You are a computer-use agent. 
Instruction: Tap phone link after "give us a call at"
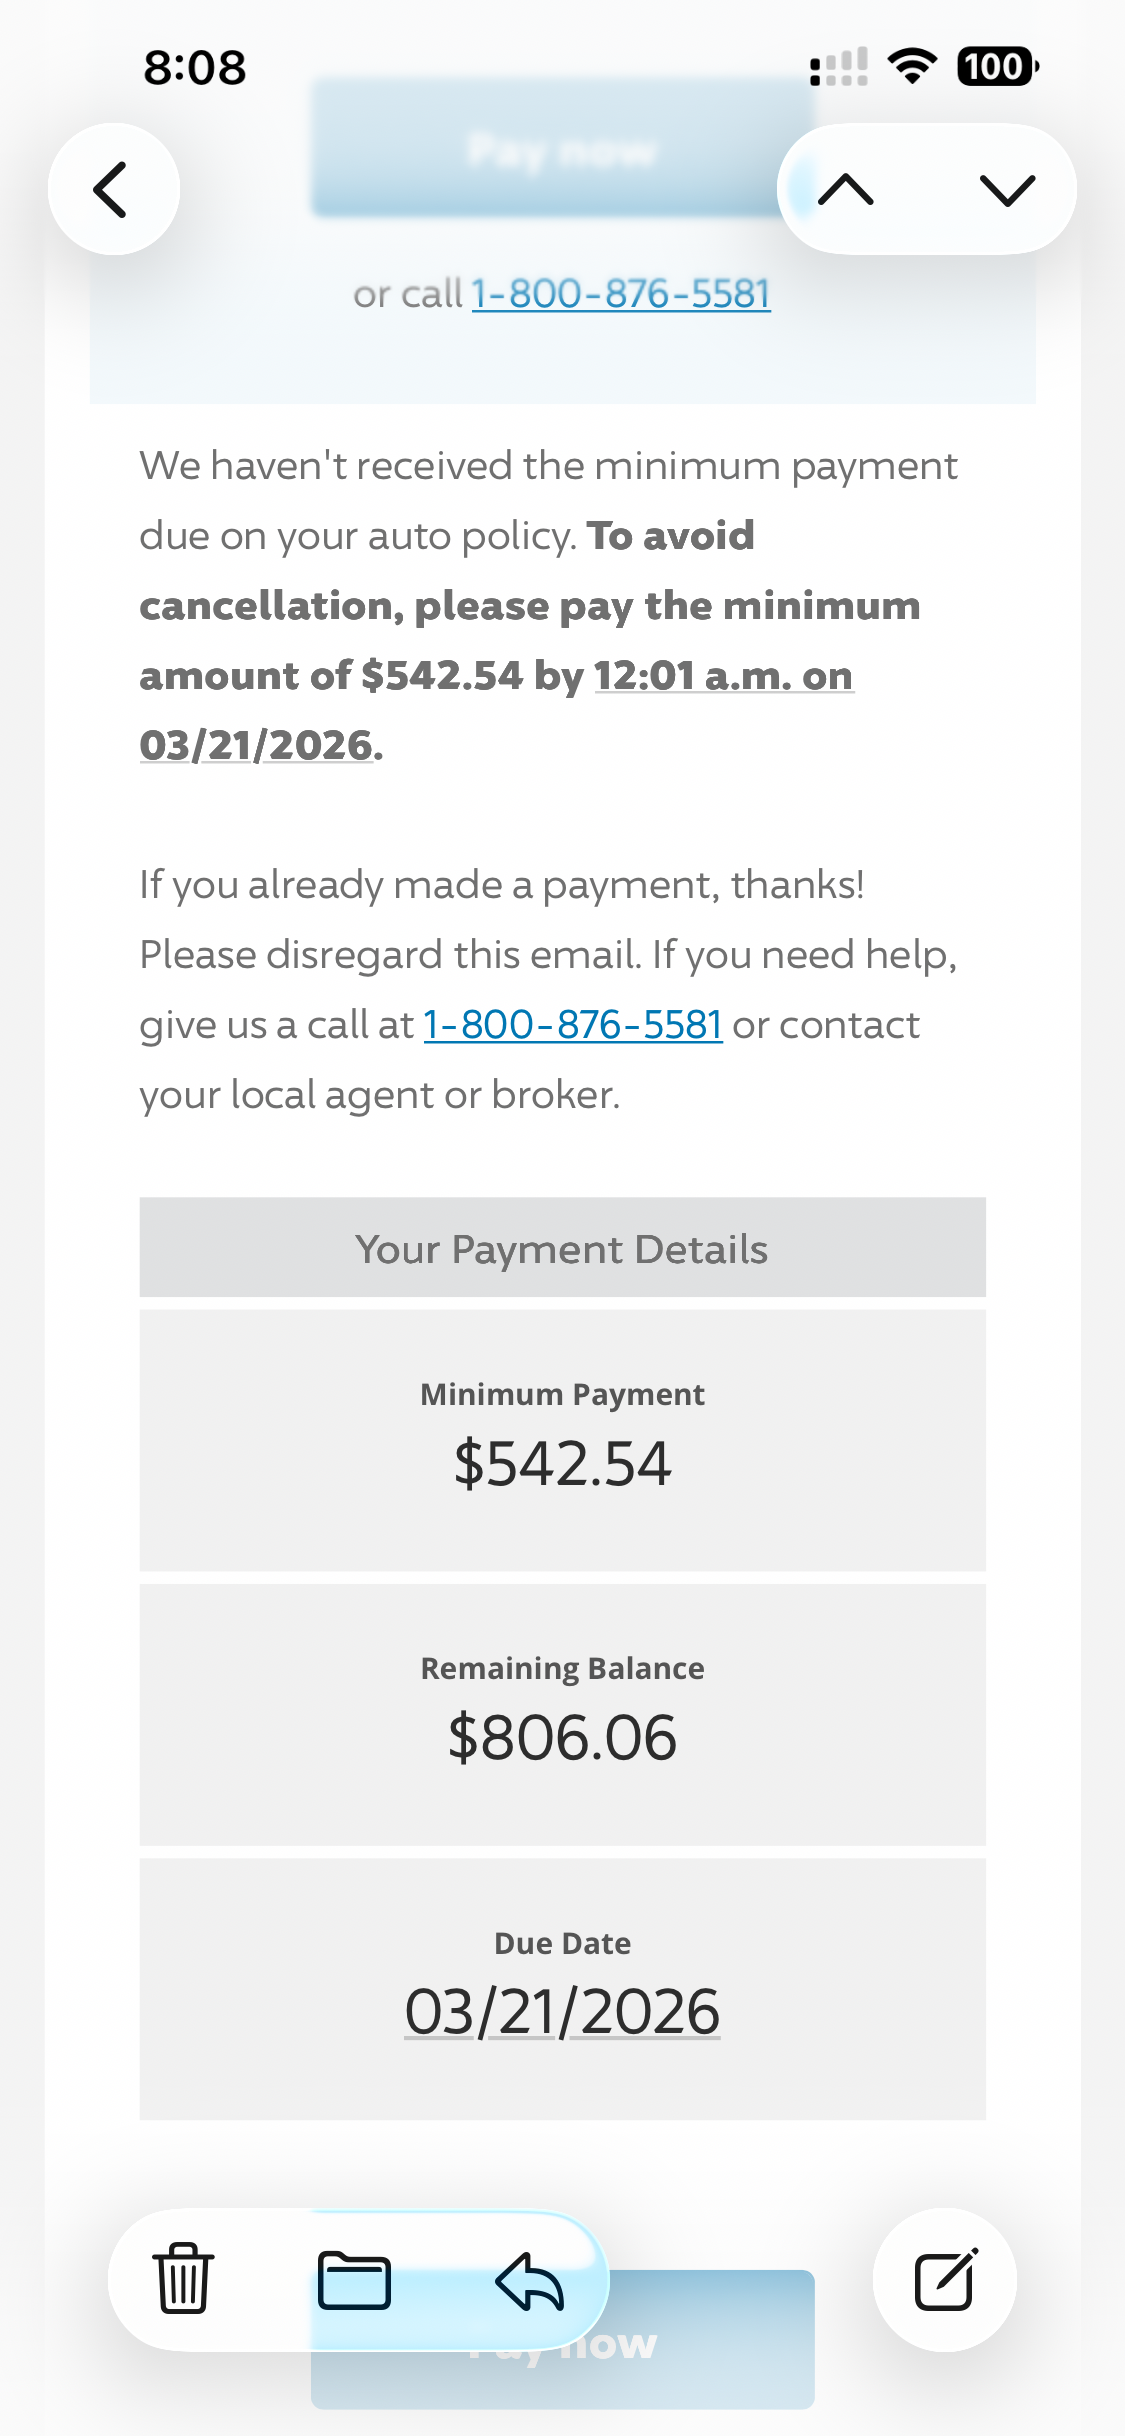point(572,1025)
